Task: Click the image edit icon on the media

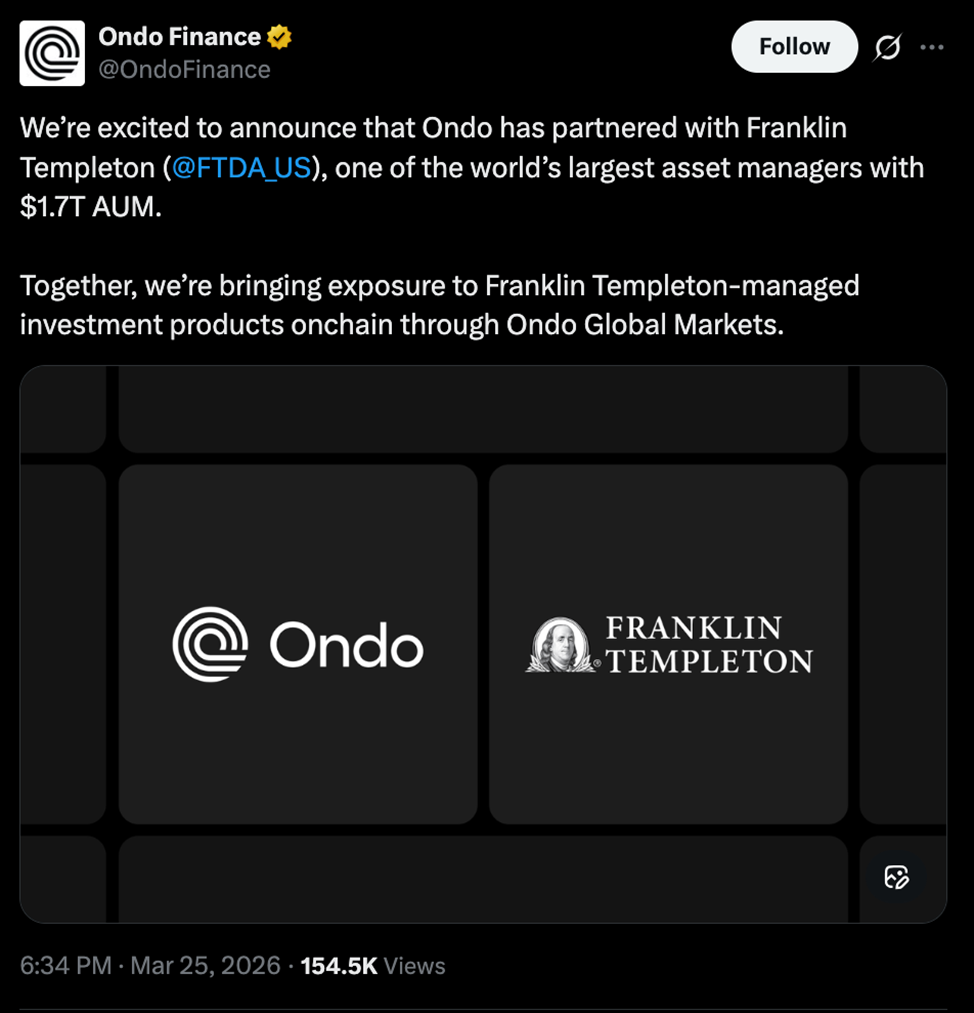Action: point(896,878)
